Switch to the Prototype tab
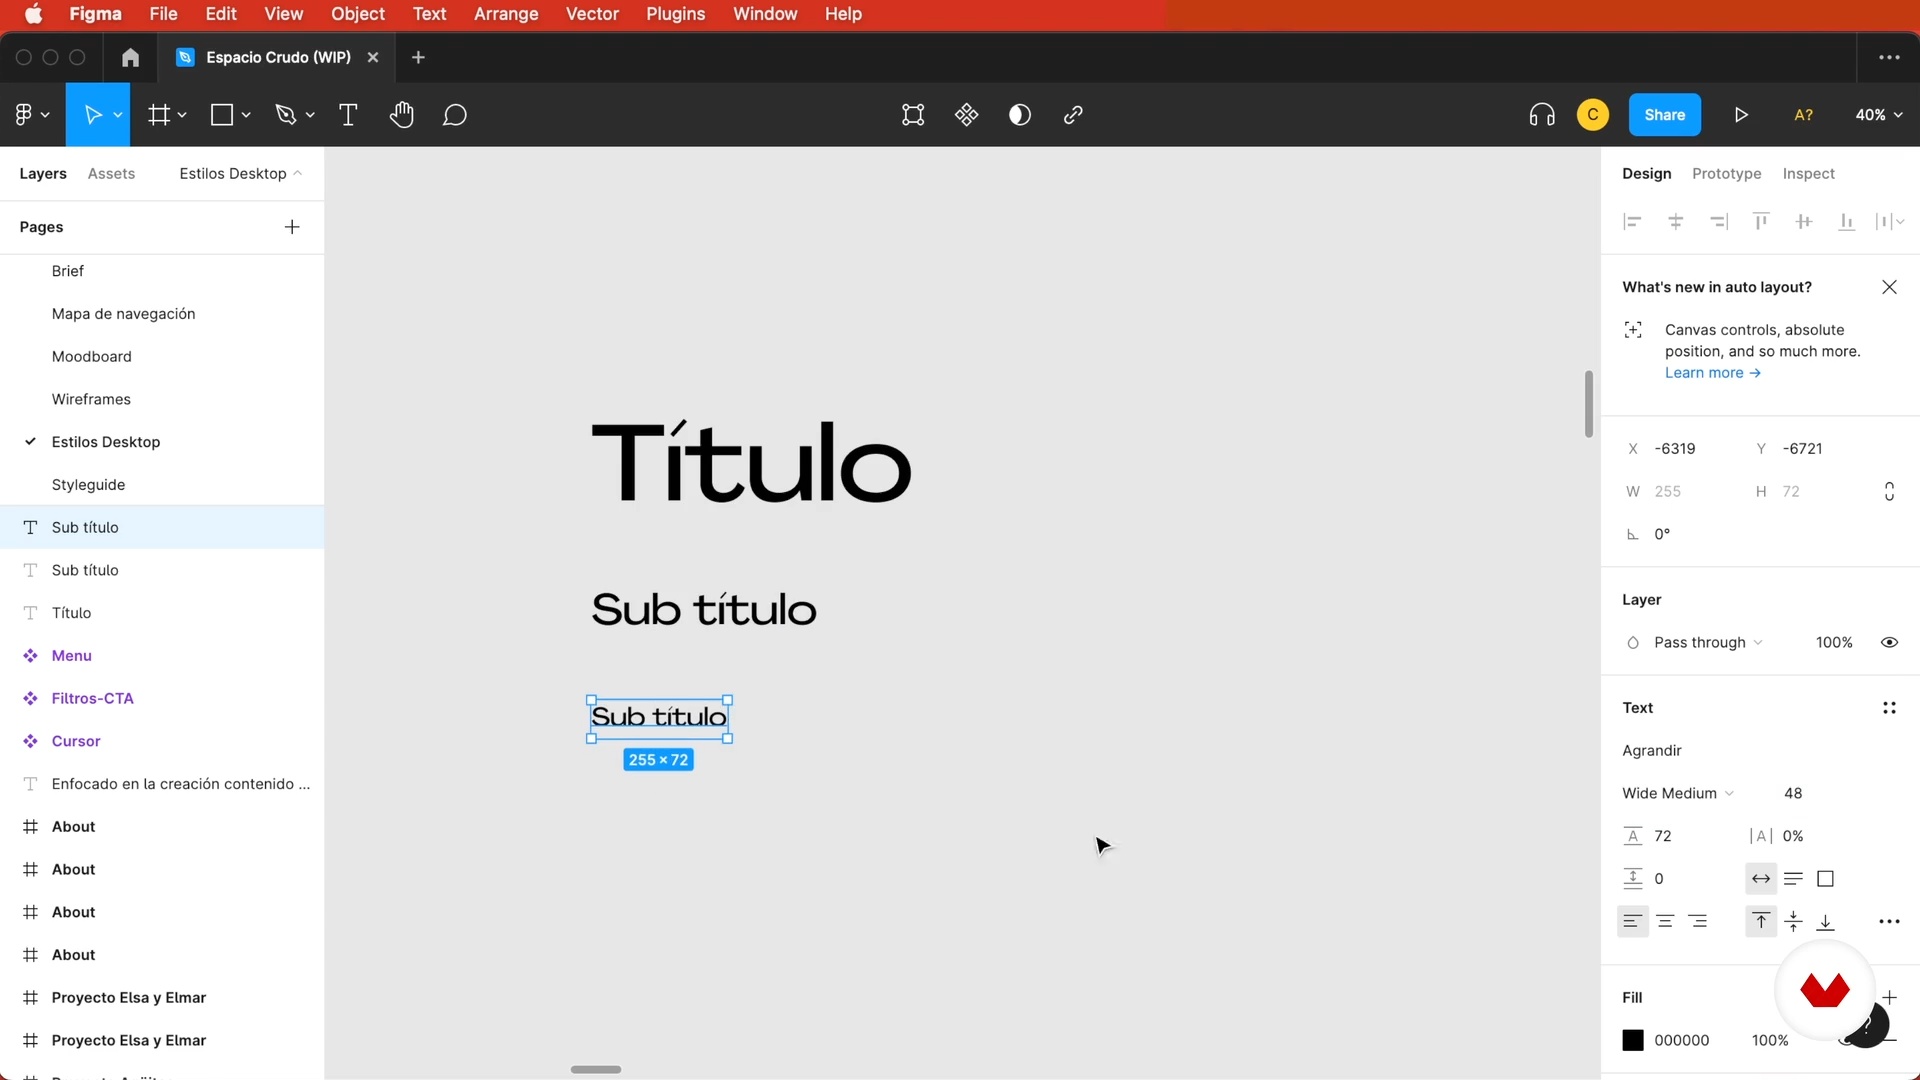This screenshot has height=1080, width=1920. [x=1727, y=174]
